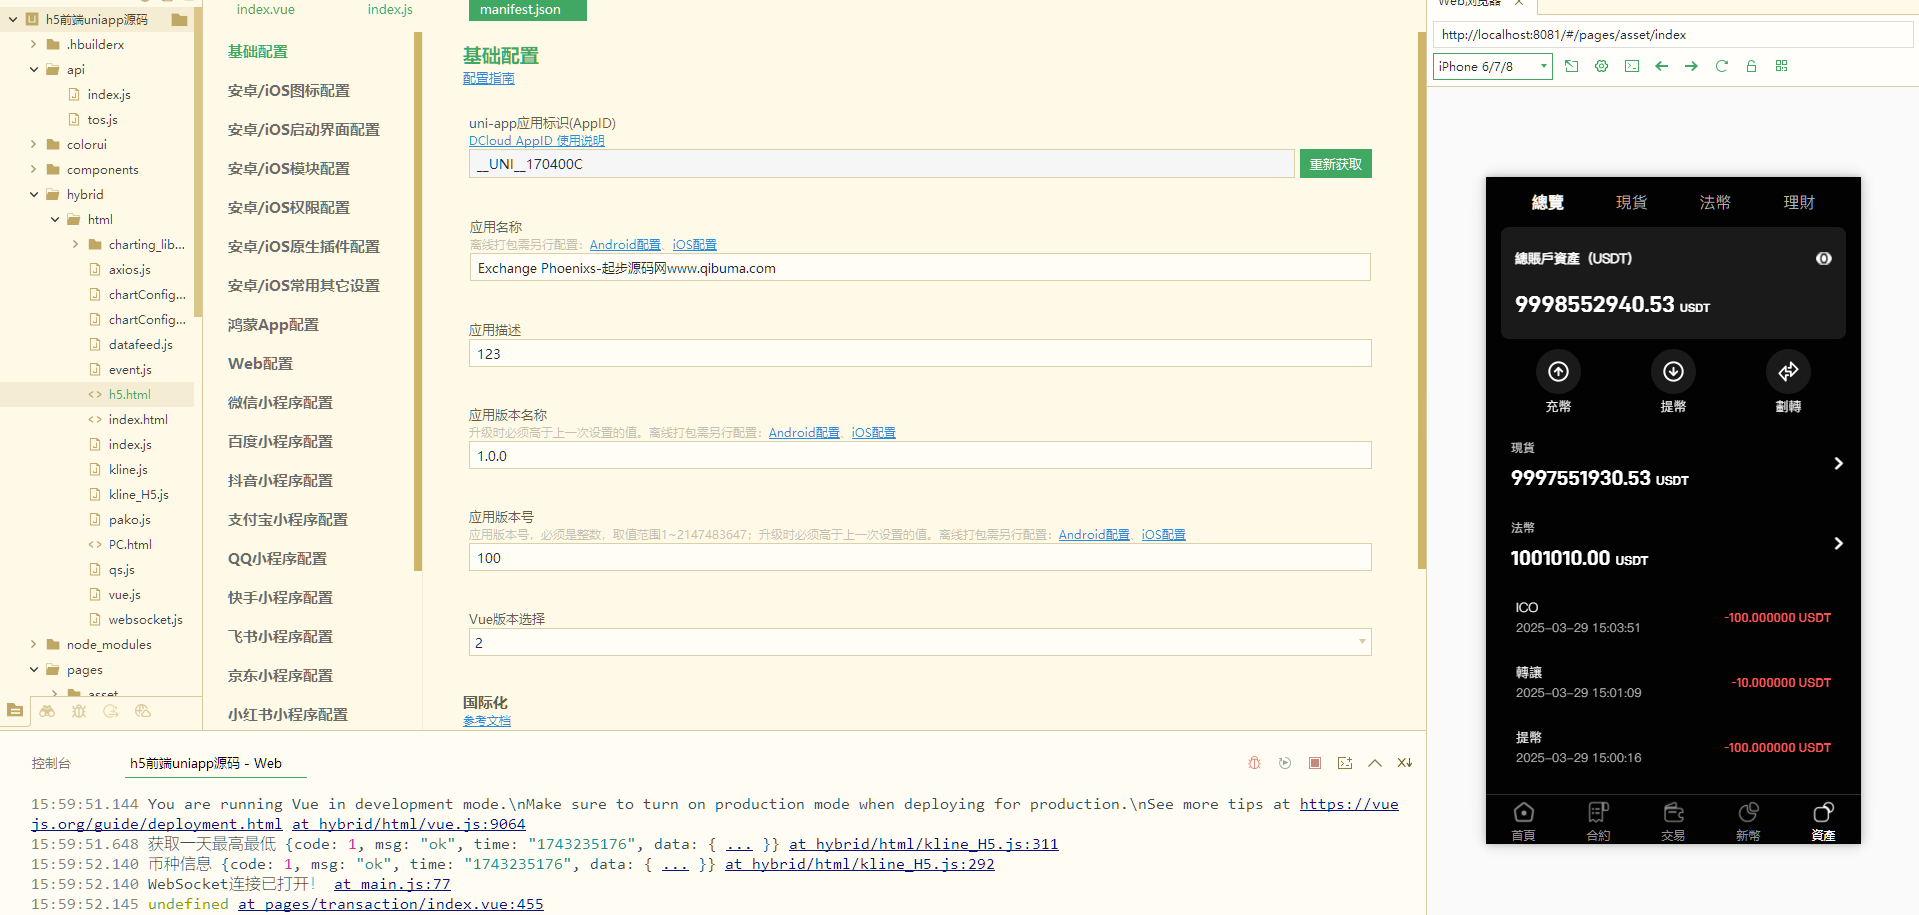Open the preview settings gear icon
1919x915 pixels.
click(x=1602, y=66)
